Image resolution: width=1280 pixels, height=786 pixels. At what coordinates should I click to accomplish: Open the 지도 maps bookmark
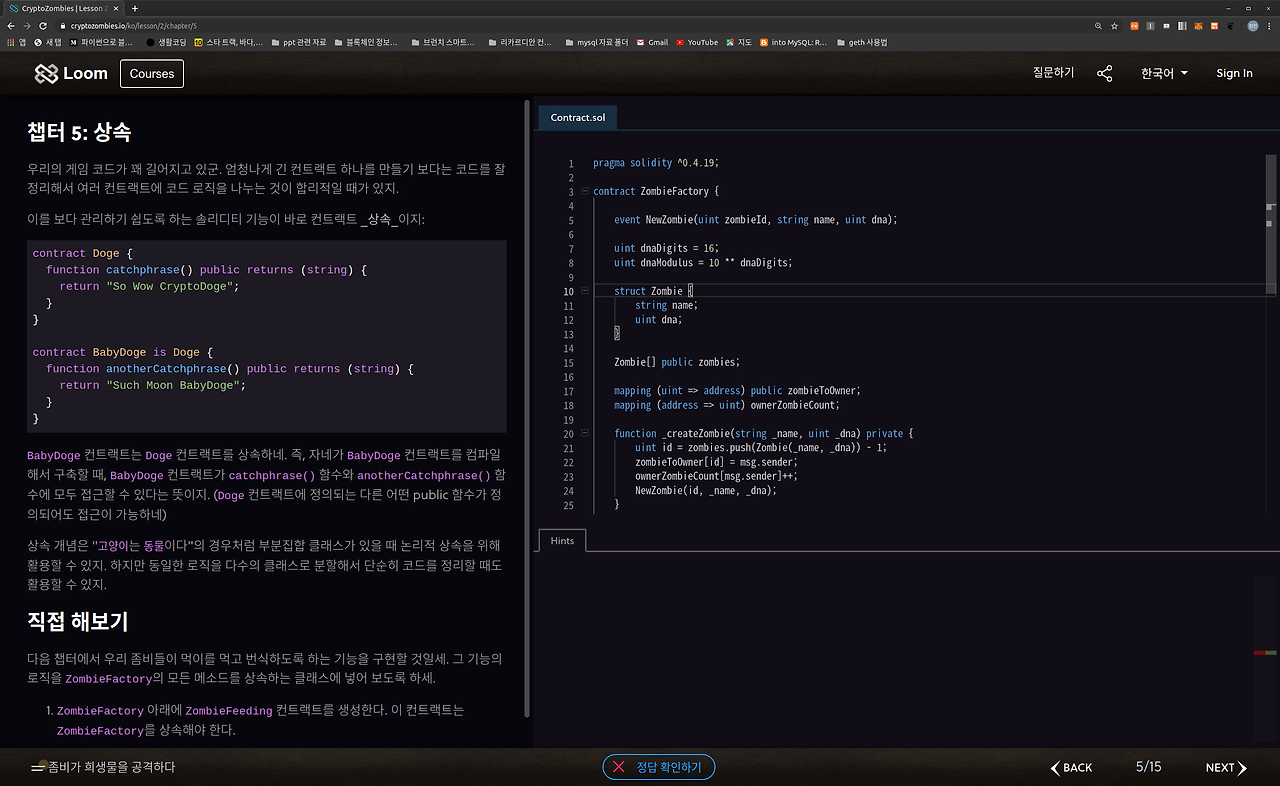[739, 43]
